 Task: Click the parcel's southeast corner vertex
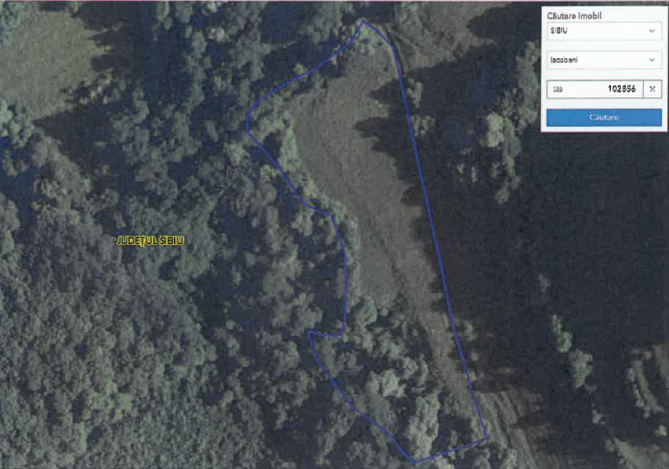tap(487, 438)
